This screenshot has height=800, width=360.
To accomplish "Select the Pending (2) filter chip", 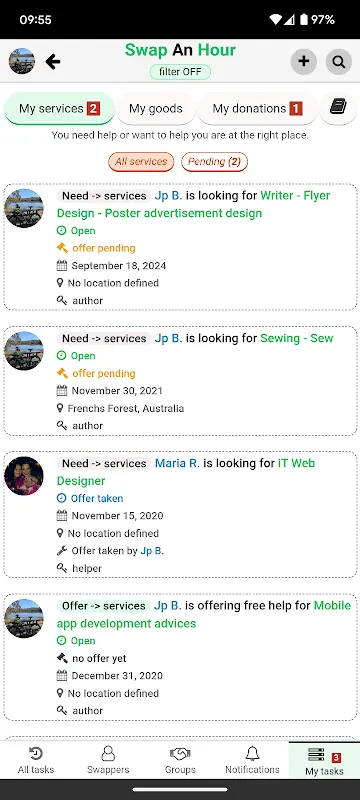I will pyautogui.click(x=214, y=162).
